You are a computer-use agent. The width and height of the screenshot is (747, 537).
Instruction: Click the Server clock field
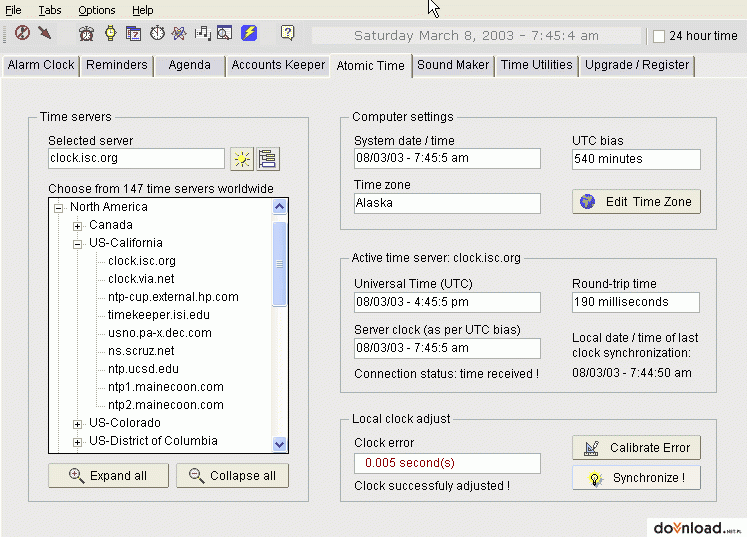(447, 348)
